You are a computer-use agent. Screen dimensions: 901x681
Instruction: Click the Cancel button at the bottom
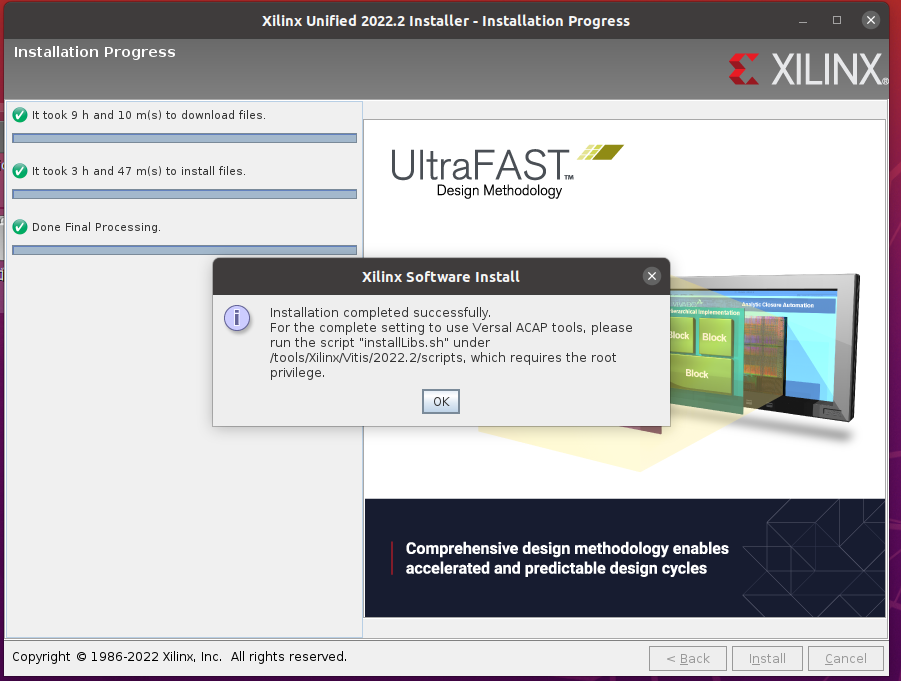click(845, 658)
